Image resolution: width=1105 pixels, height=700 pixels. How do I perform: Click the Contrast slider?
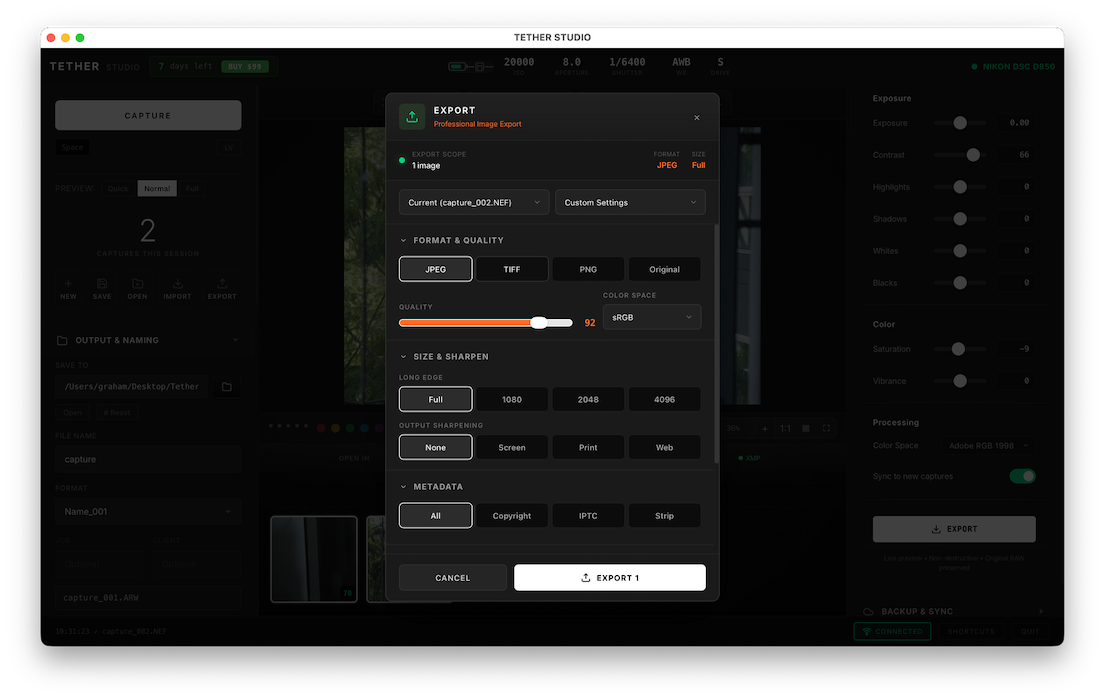(960, 154)
